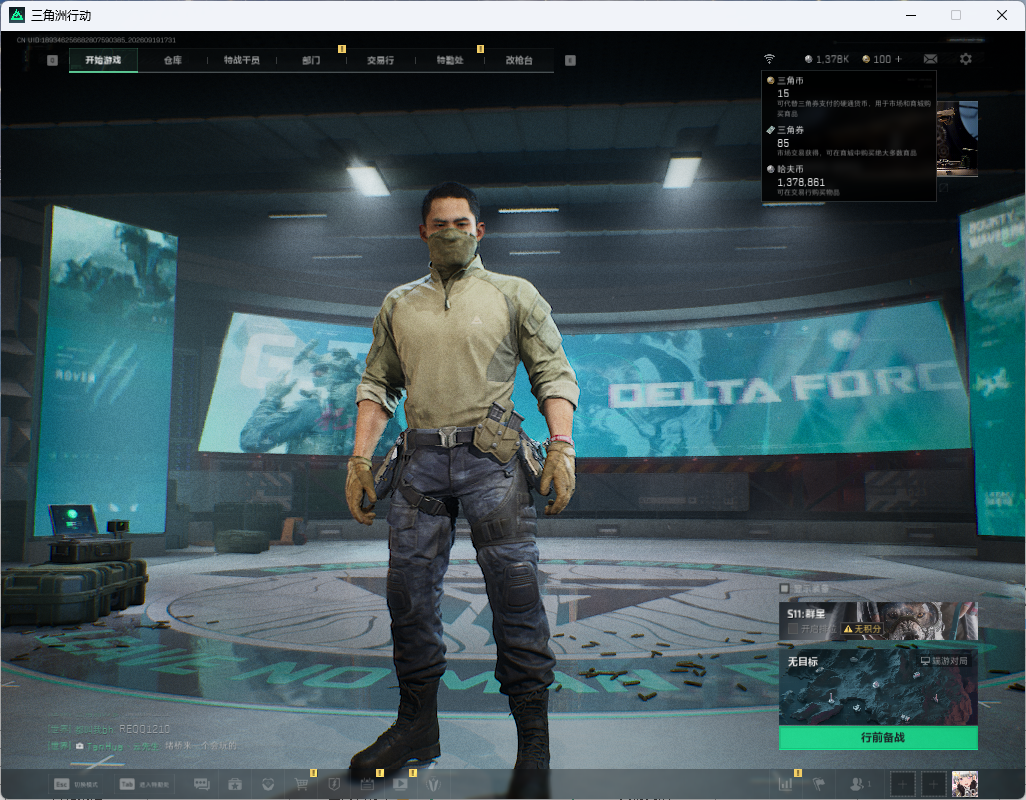
Task: Go to the 交易行 tab
Action: tap(381, 60)
